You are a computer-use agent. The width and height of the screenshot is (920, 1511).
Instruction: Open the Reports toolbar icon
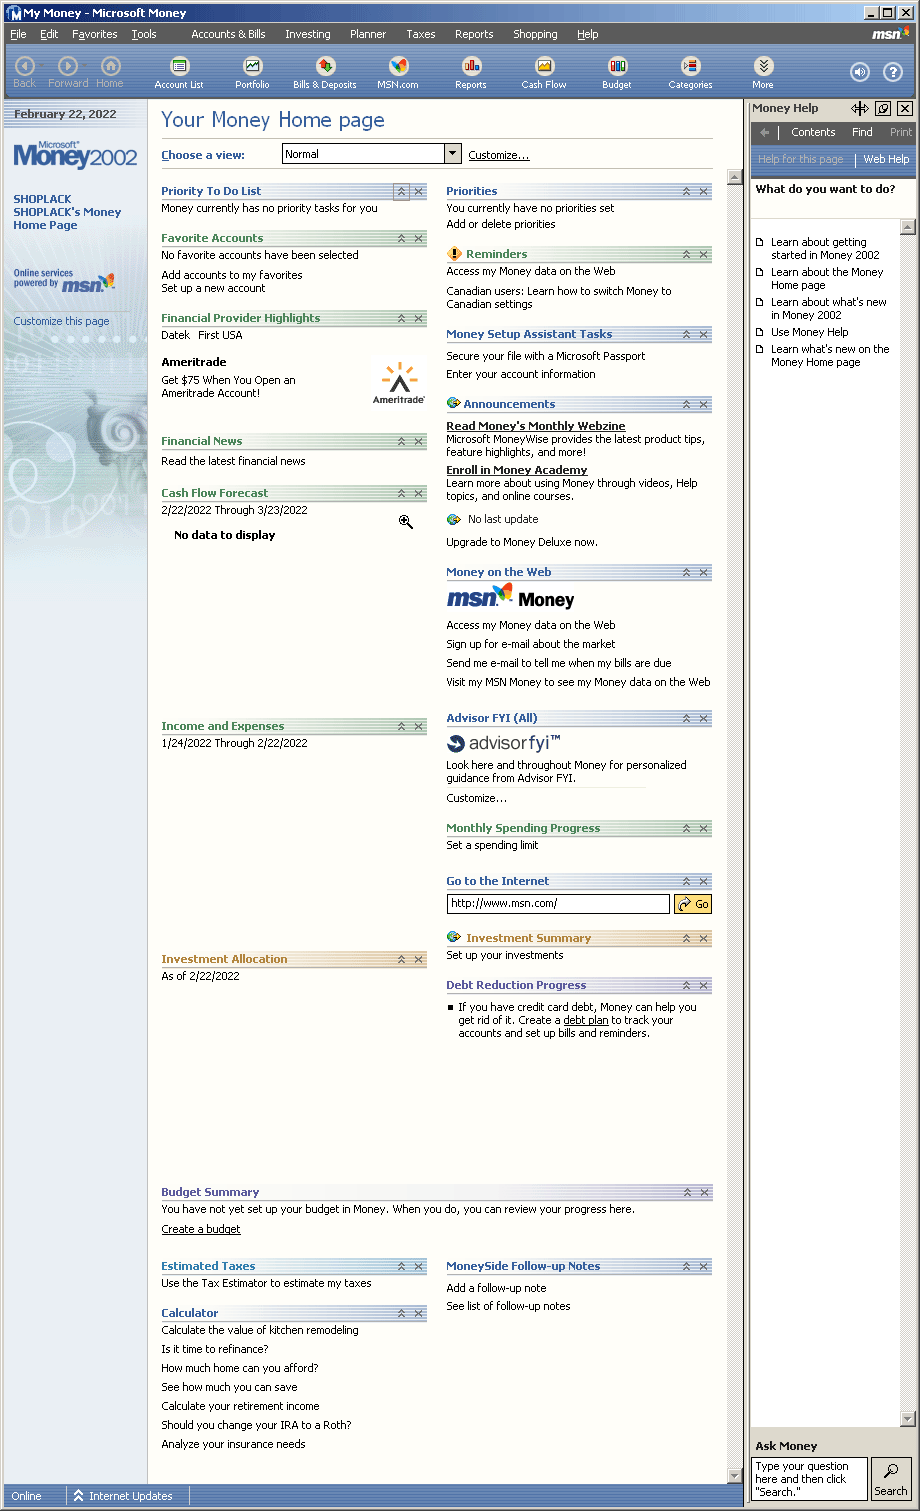pos(471,73)
